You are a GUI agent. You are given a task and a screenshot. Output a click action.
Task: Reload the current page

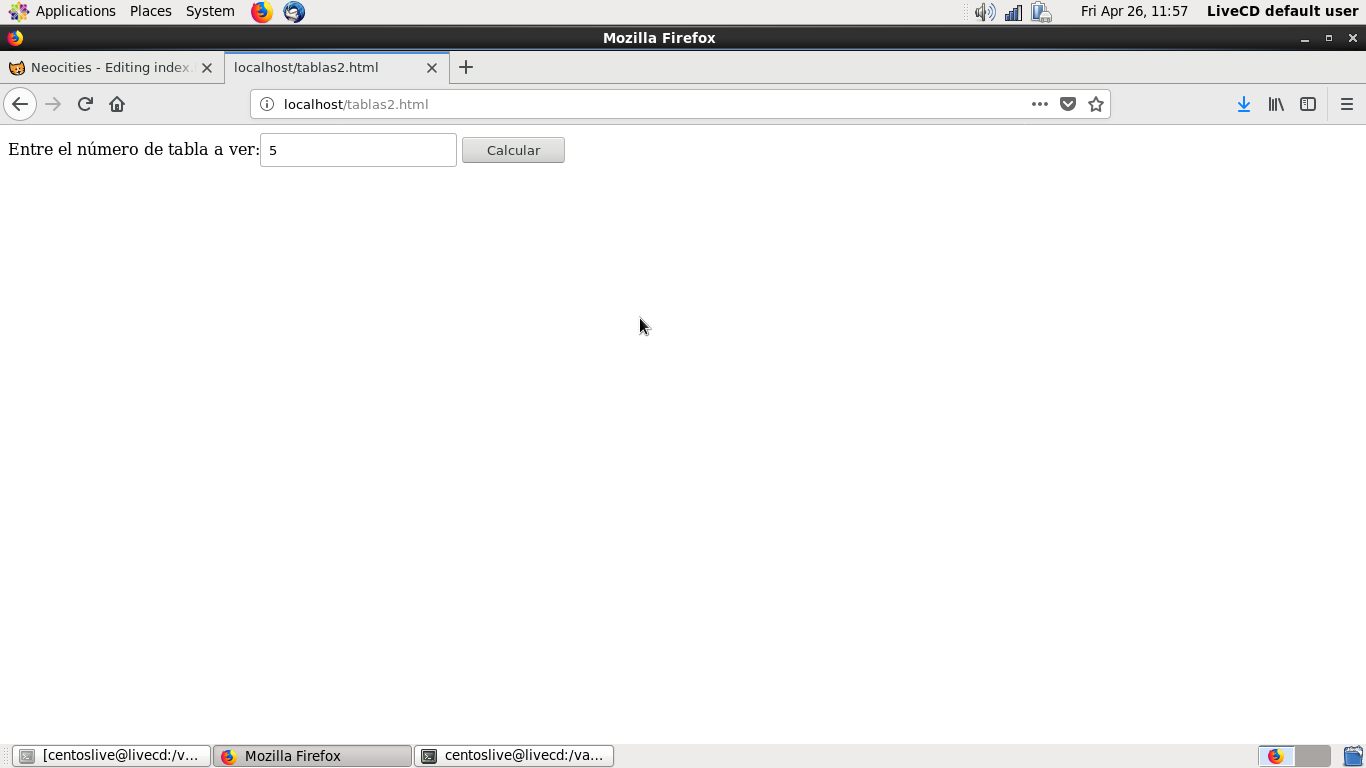click(x=85, y=104)
